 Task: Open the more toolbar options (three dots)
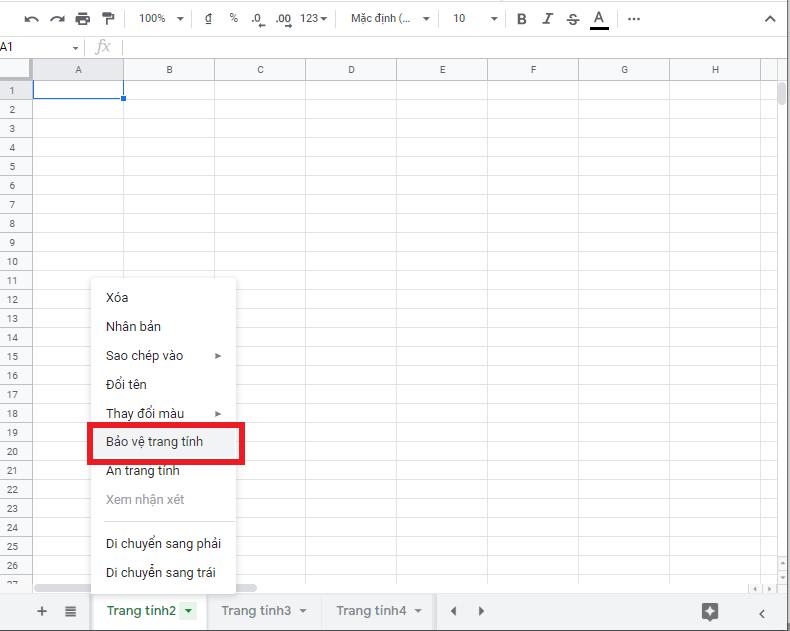[634, 19]
